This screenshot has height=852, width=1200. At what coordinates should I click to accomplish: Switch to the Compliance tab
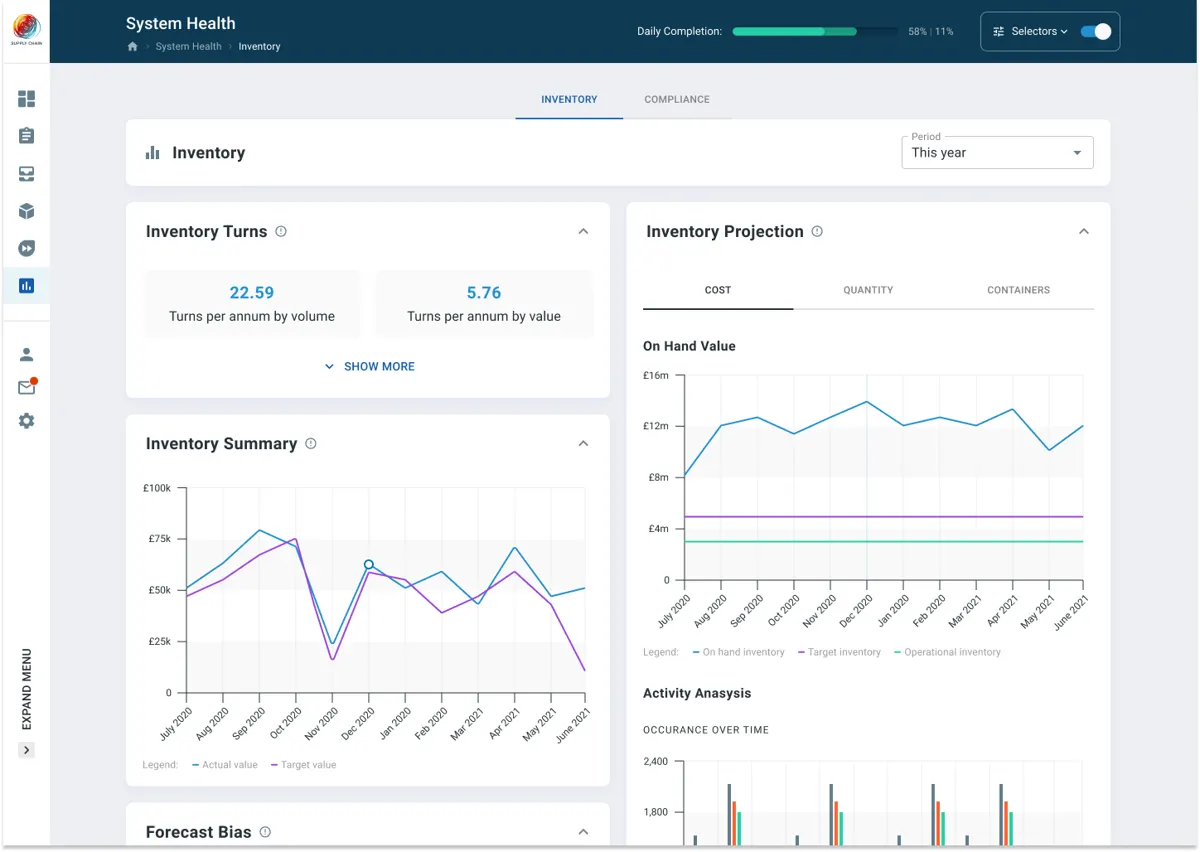tap(677, 100)
